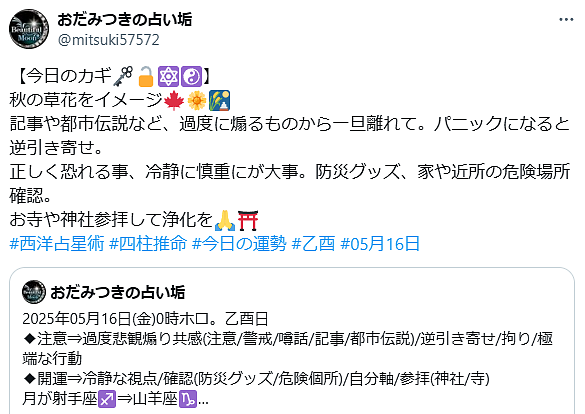Click the moon-viewing ceremony emoji
Screen dimensions: 585x414
tap(219, 100)
